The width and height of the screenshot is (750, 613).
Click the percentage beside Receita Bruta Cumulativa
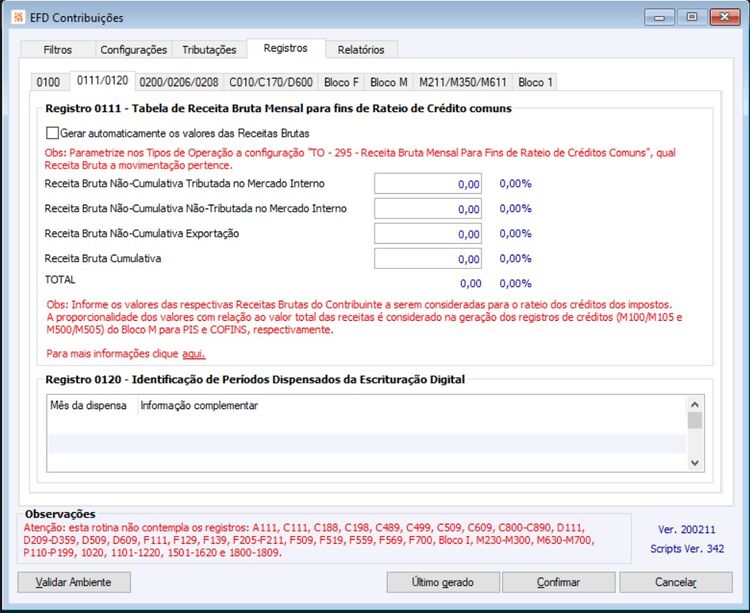coord(516,259)
